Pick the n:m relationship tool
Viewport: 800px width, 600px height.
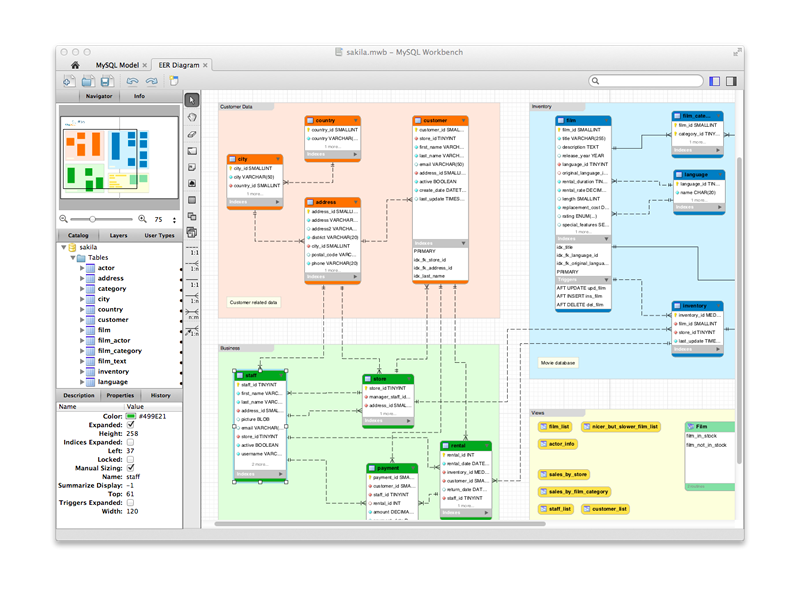[x=193, y=315]
